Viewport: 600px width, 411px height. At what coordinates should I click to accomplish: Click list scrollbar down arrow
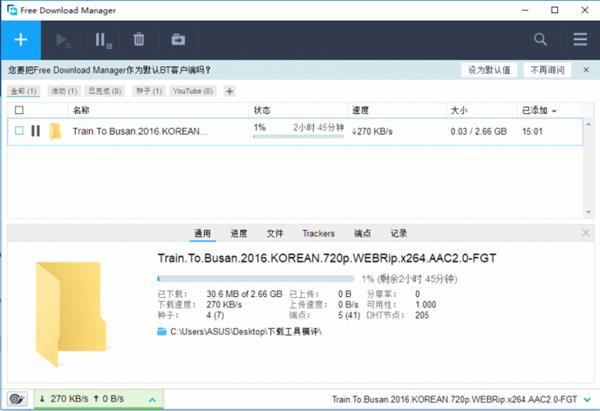coord(589,212)
